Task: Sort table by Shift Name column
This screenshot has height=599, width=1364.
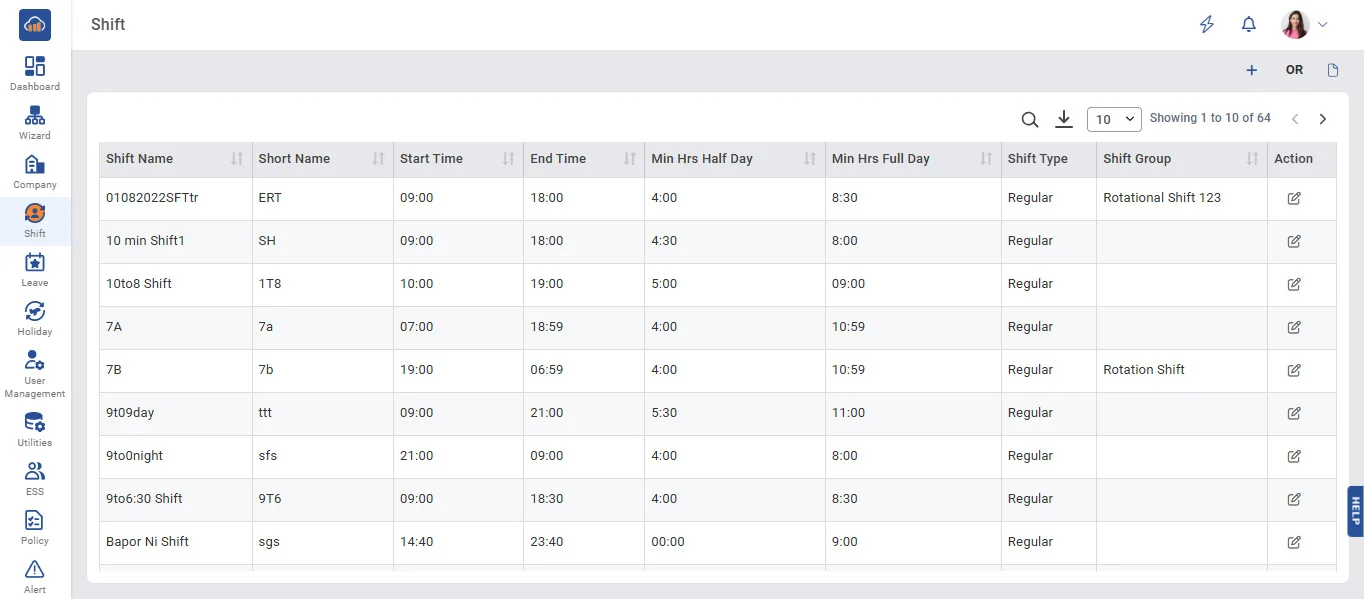Action: (x=237, y=159)
